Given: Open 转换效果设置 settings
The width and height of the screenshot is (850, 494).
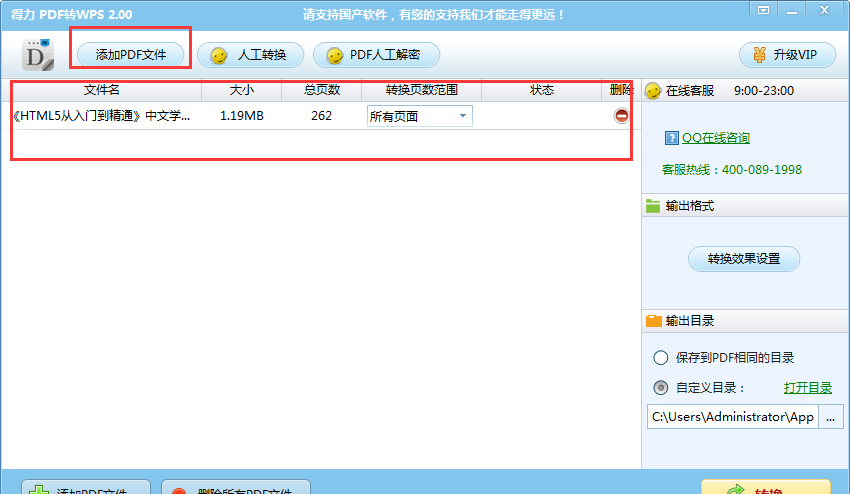Looking at the screenshot, I should pyautogui.click(x=744, y=259).
